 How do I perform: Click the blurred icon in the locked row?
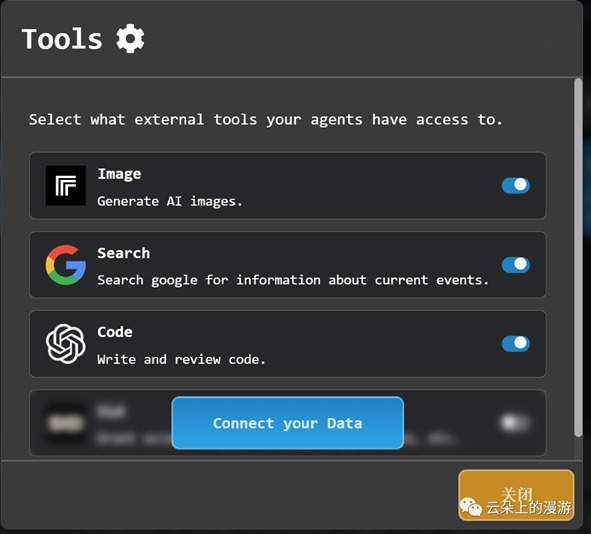click(66, 423)
